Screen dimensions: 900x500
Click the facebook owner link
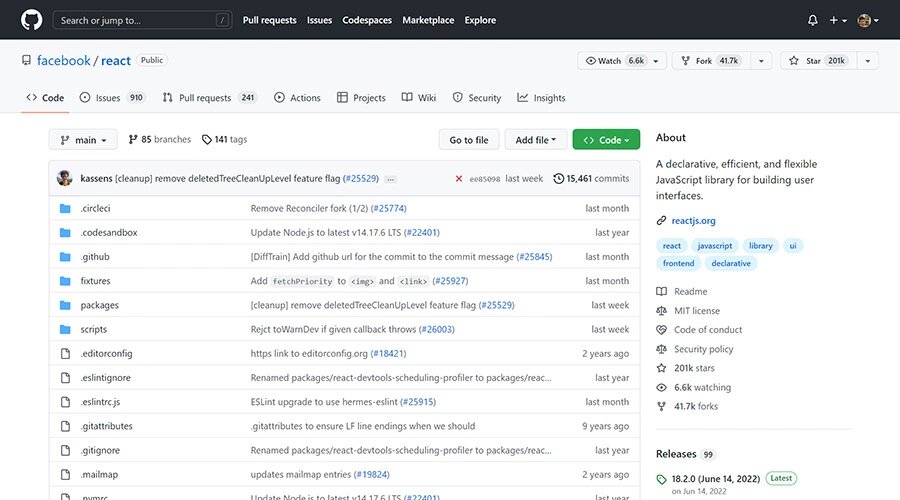(x=64, y=60)
